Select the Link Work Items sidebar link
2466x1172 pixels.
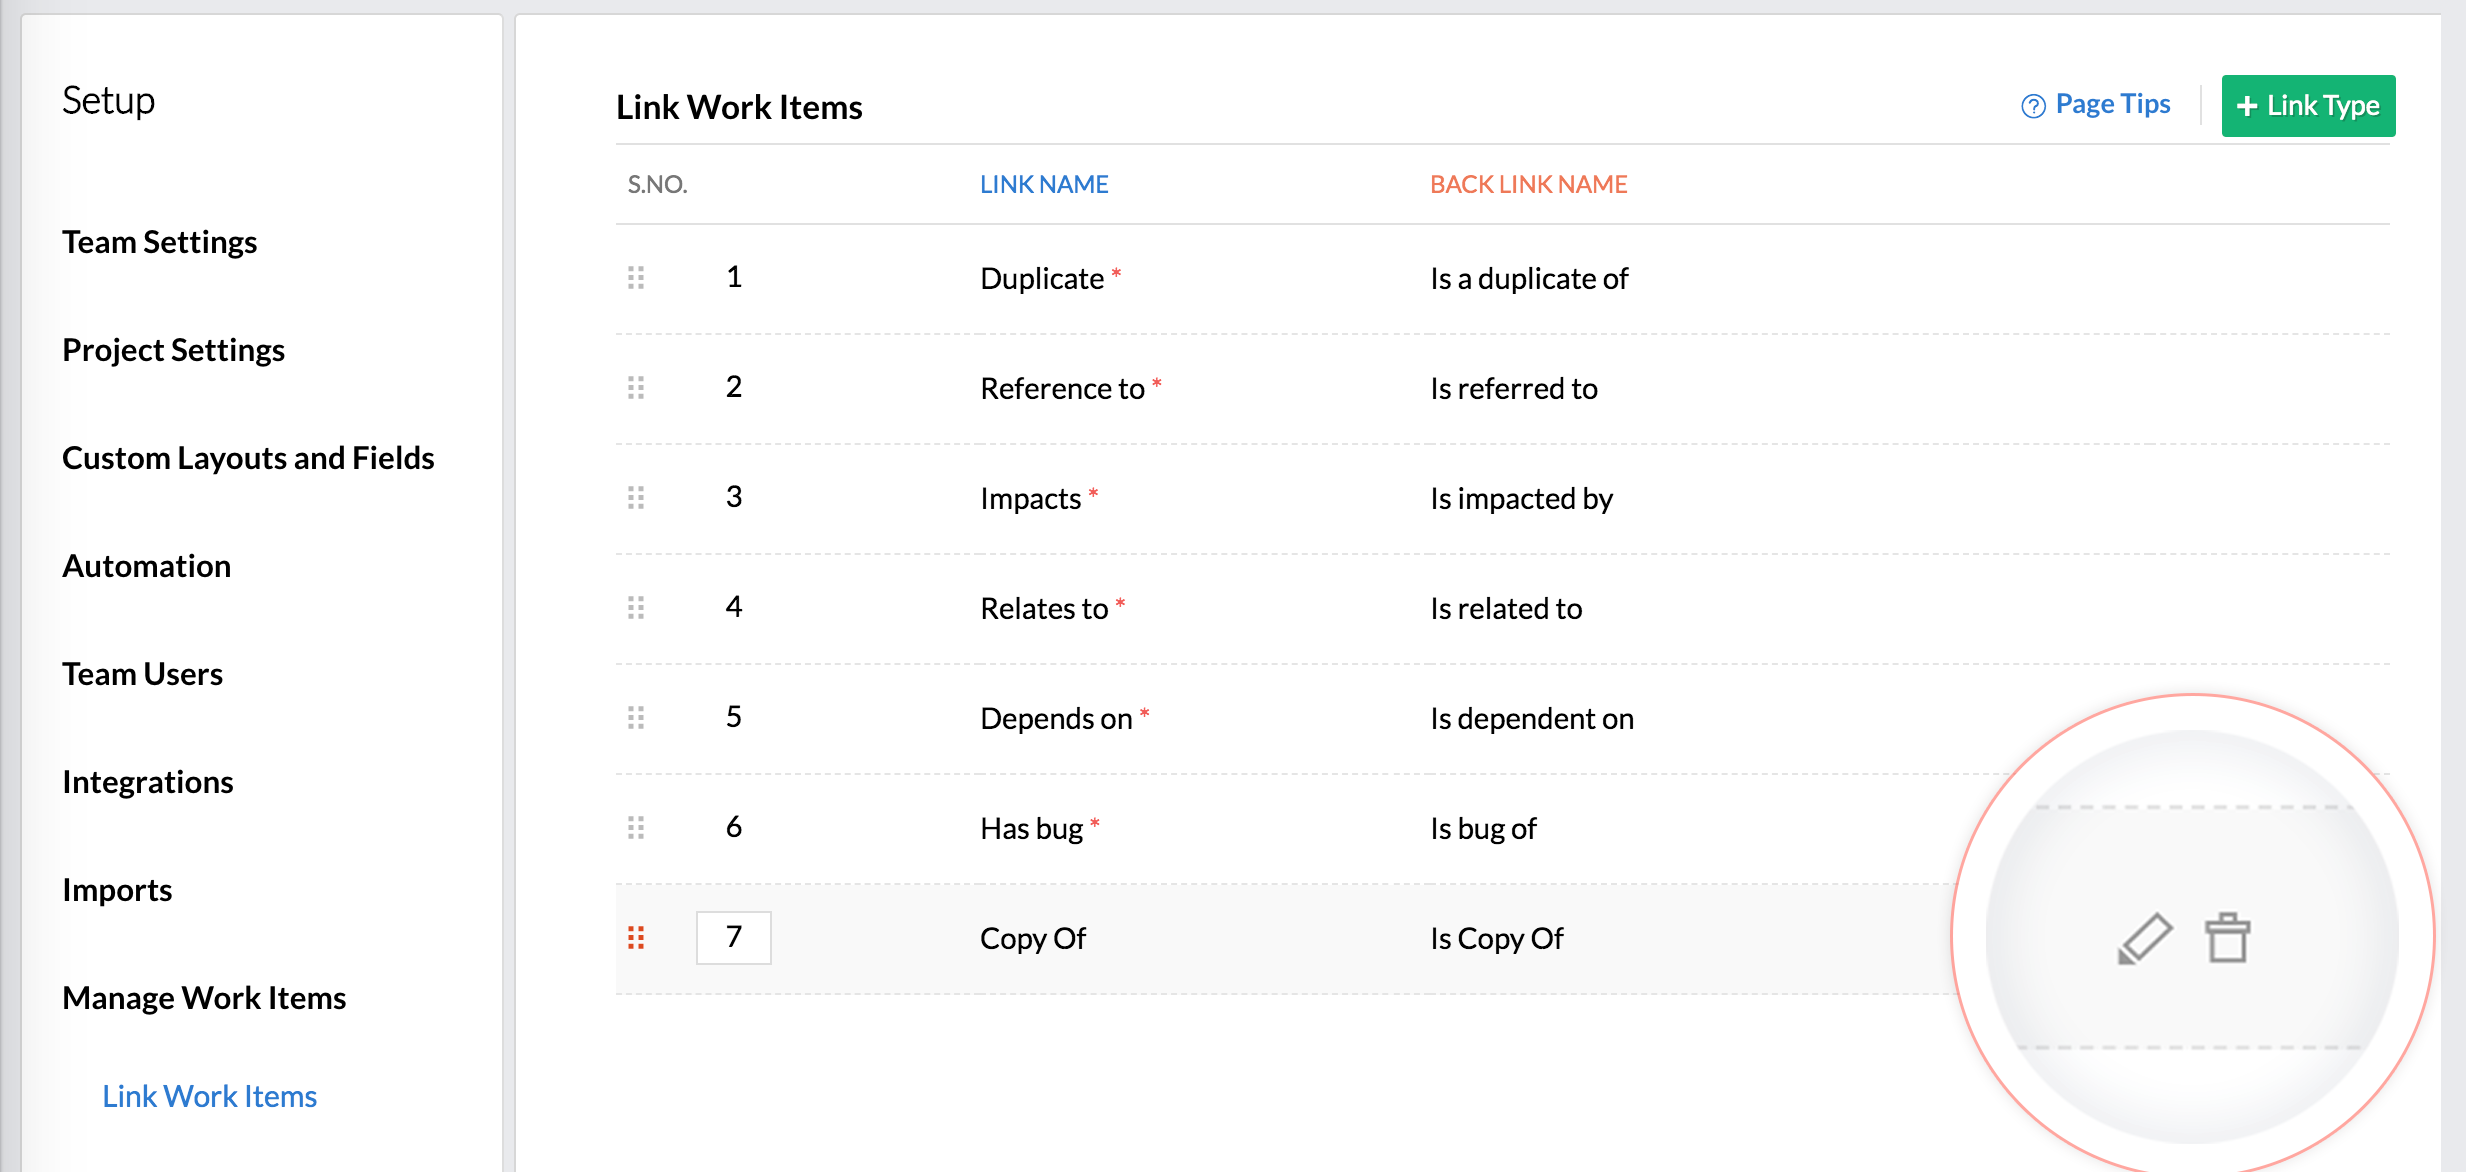coord(209,1096)
